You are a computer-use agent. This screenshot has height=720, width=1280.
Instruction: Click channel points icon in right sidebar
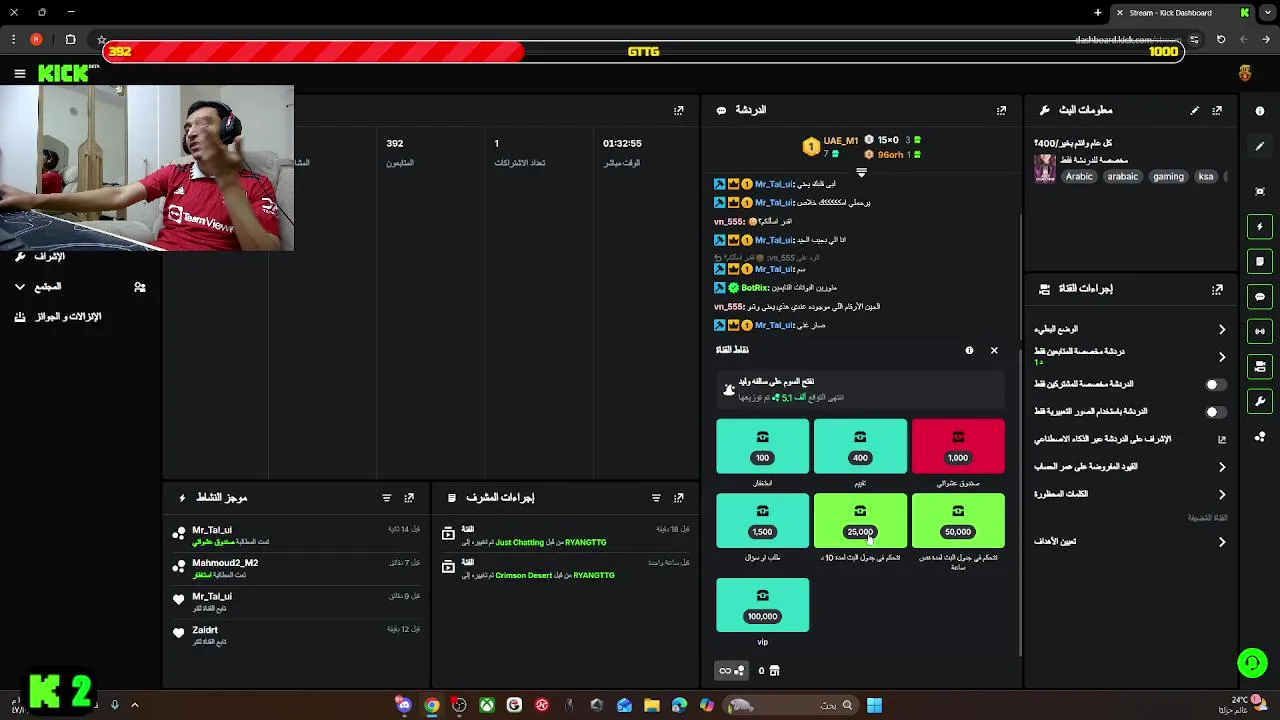click(x=1260, y=436)
